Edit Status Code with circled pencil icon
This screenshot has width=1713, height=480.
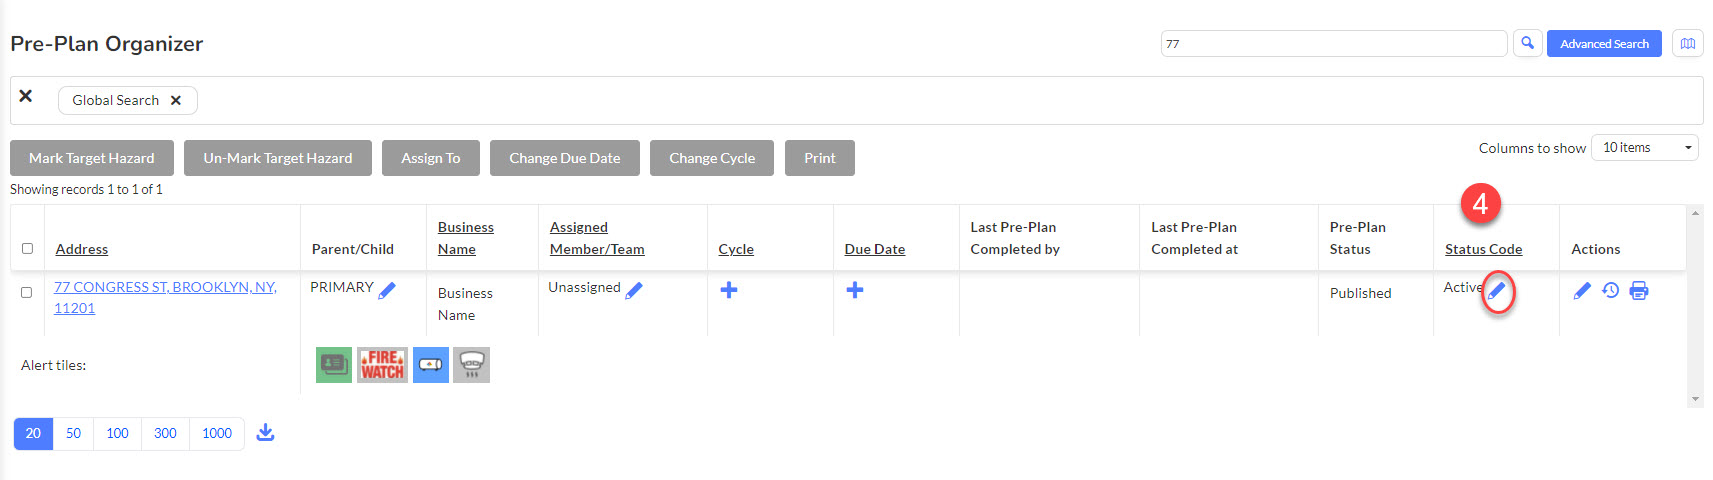[x=1497, y=291]
